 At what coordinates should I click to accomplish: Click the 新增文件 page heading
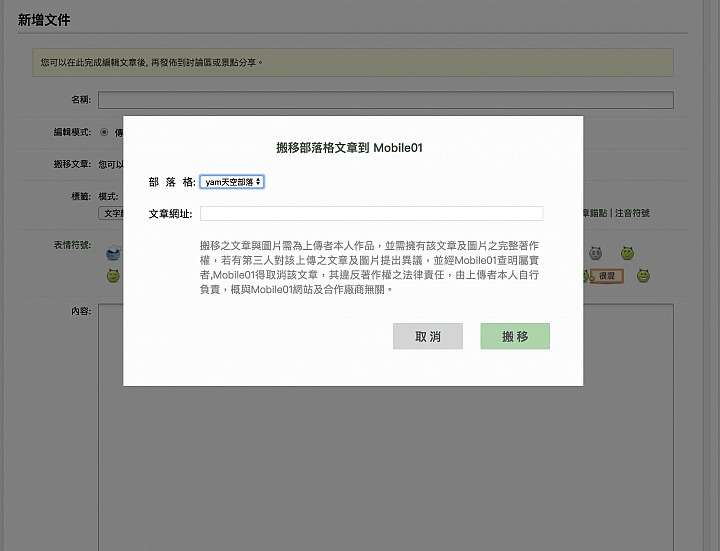44,20
